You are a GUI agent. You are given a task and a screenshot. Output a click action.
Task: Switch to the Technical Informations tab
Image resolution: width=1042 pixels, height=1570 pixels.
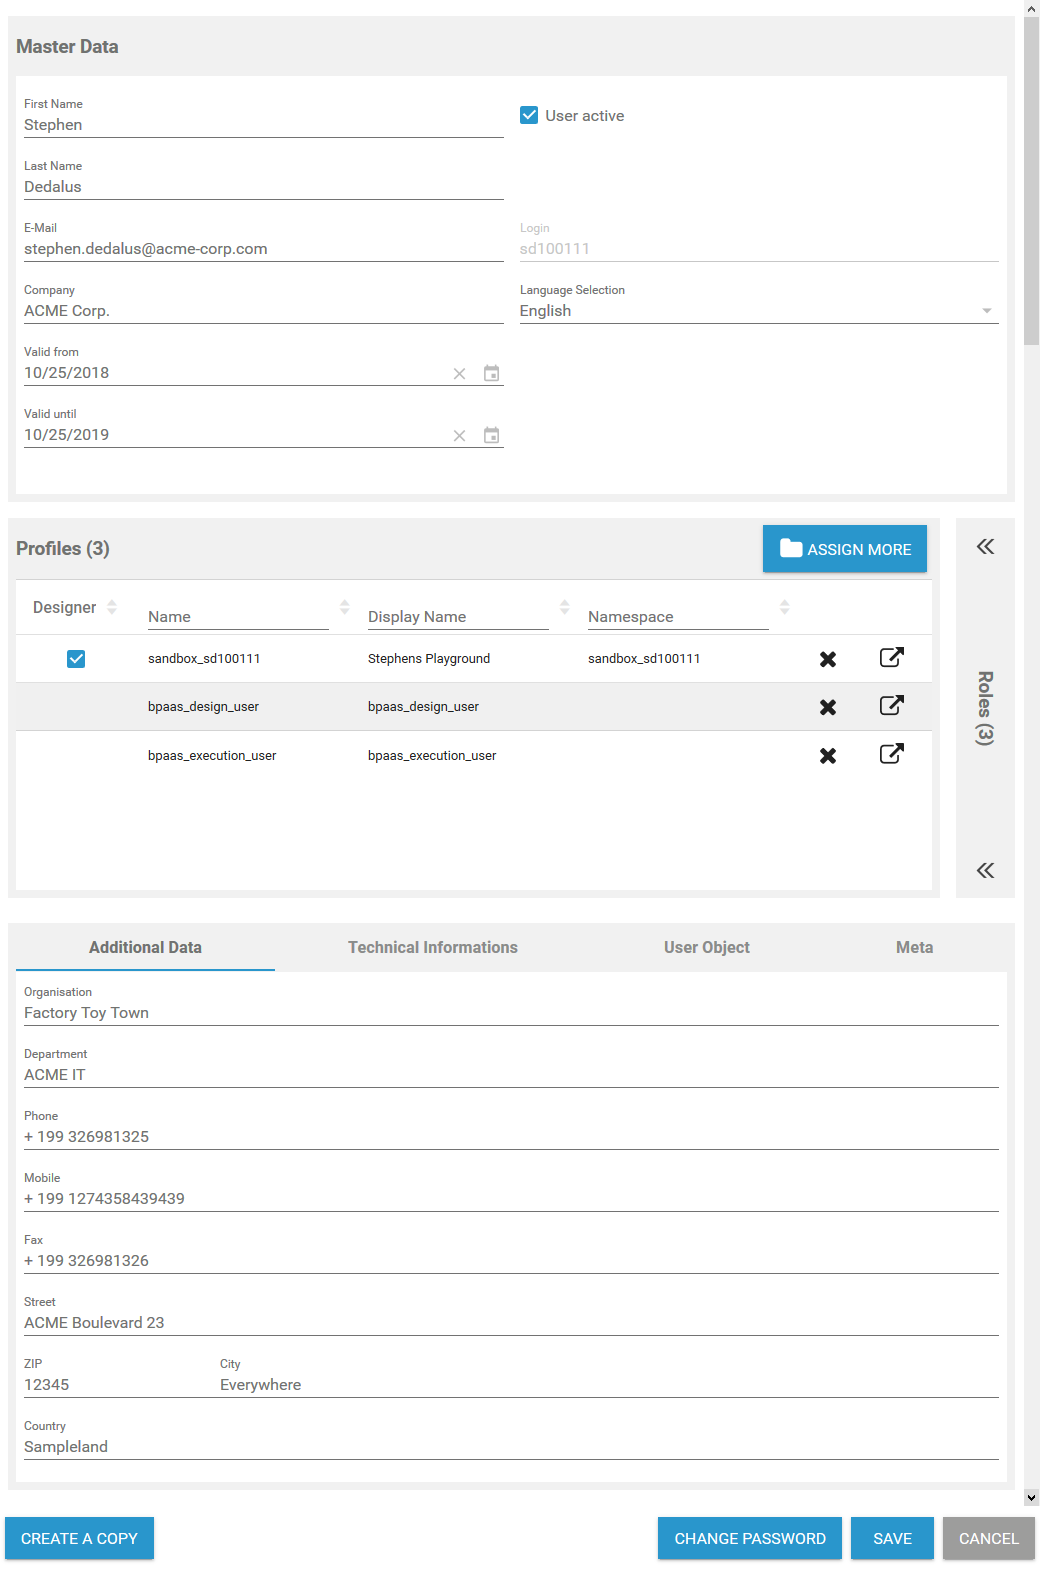(x=432, y=947)
